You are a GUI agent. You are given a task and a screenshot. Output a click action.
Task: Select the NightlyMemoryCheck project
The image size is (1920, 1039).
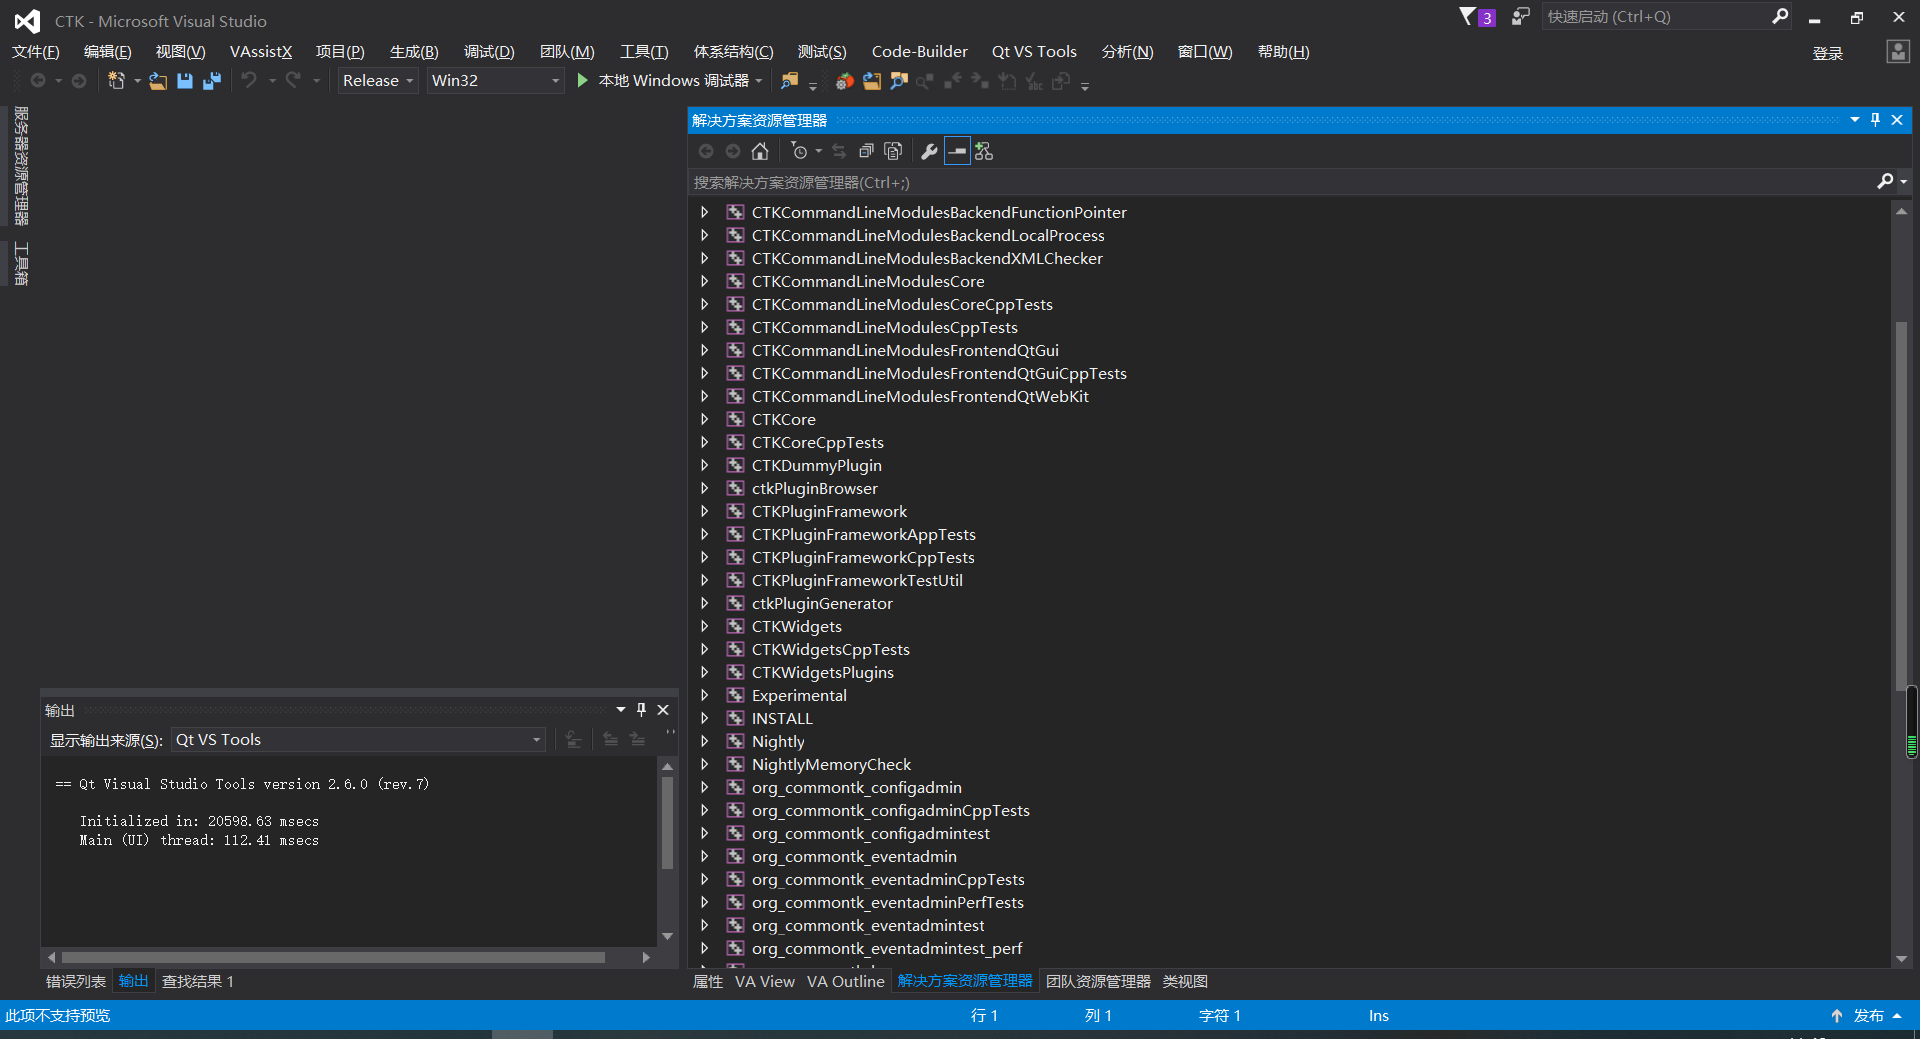(x=831, y=764)
